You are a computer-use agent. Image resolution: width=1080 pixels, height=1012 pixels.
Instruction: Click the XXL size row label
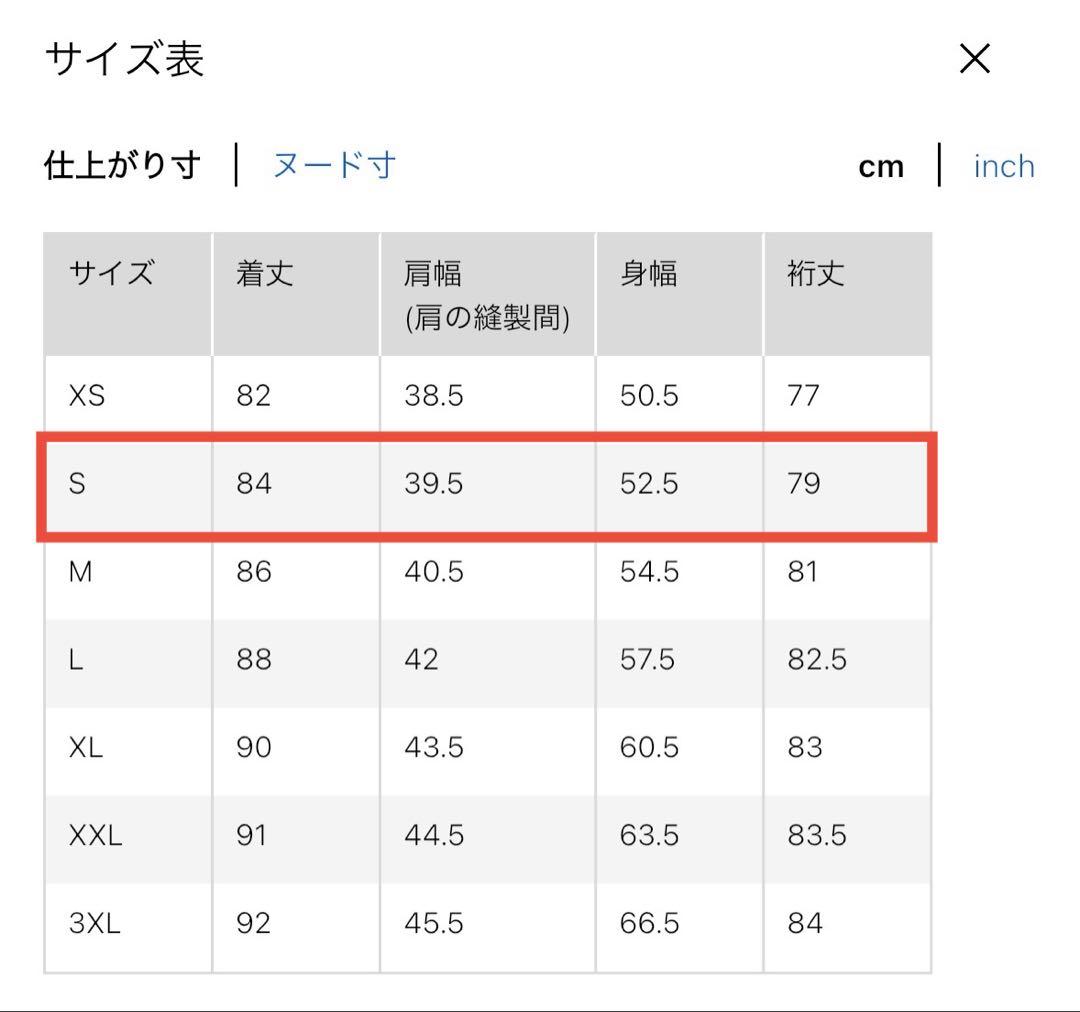95,835
